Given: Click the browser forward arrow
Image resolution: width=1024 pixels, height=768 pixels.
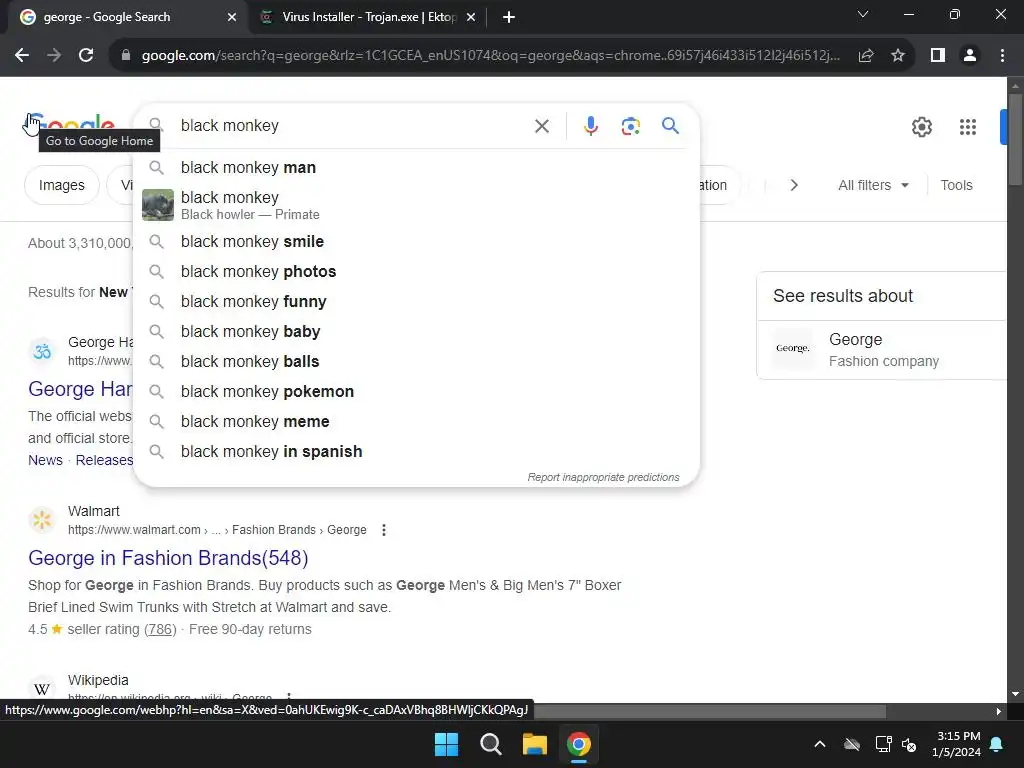Looking at the screenshot, I should click(x=54, y=56).
